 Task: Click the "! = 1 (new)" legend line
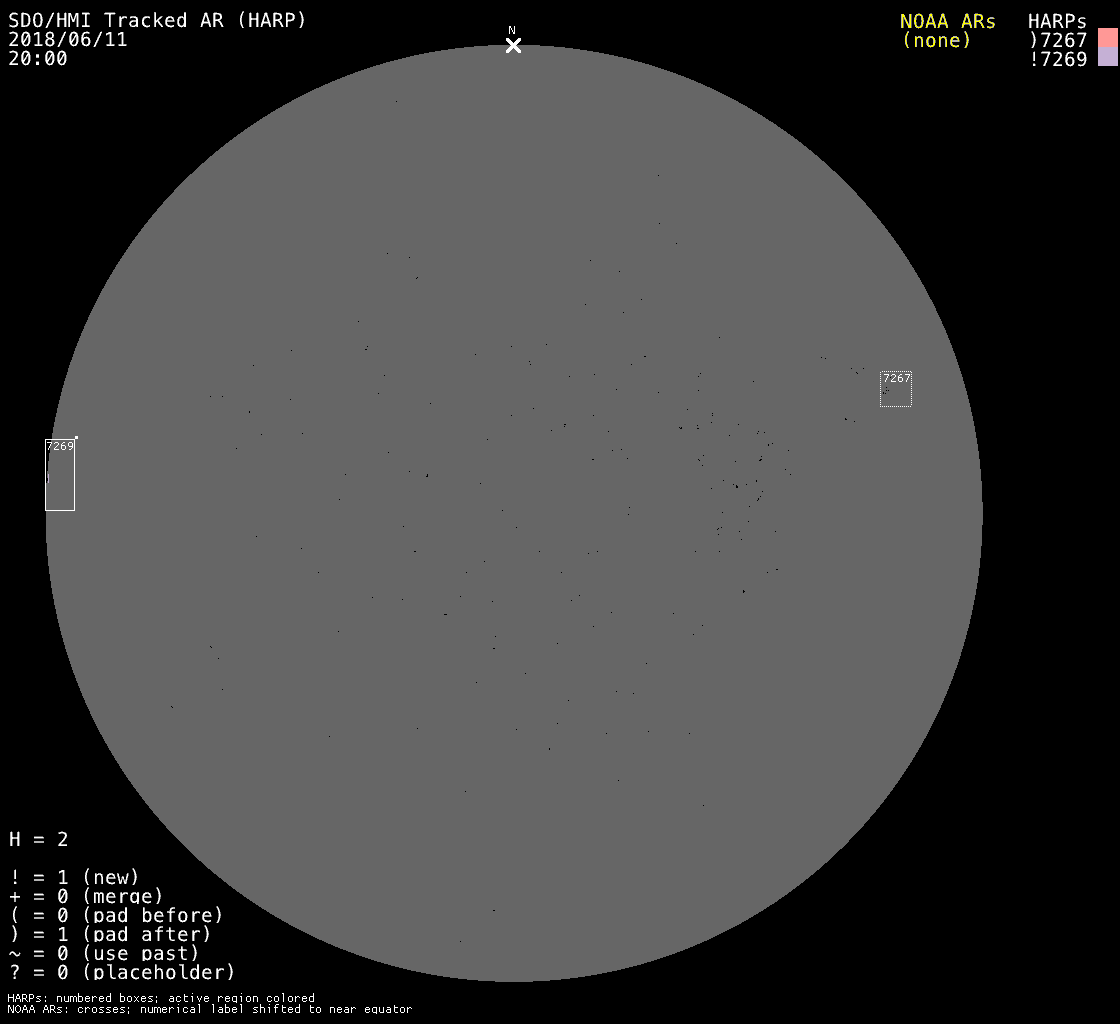click(74, 877)
